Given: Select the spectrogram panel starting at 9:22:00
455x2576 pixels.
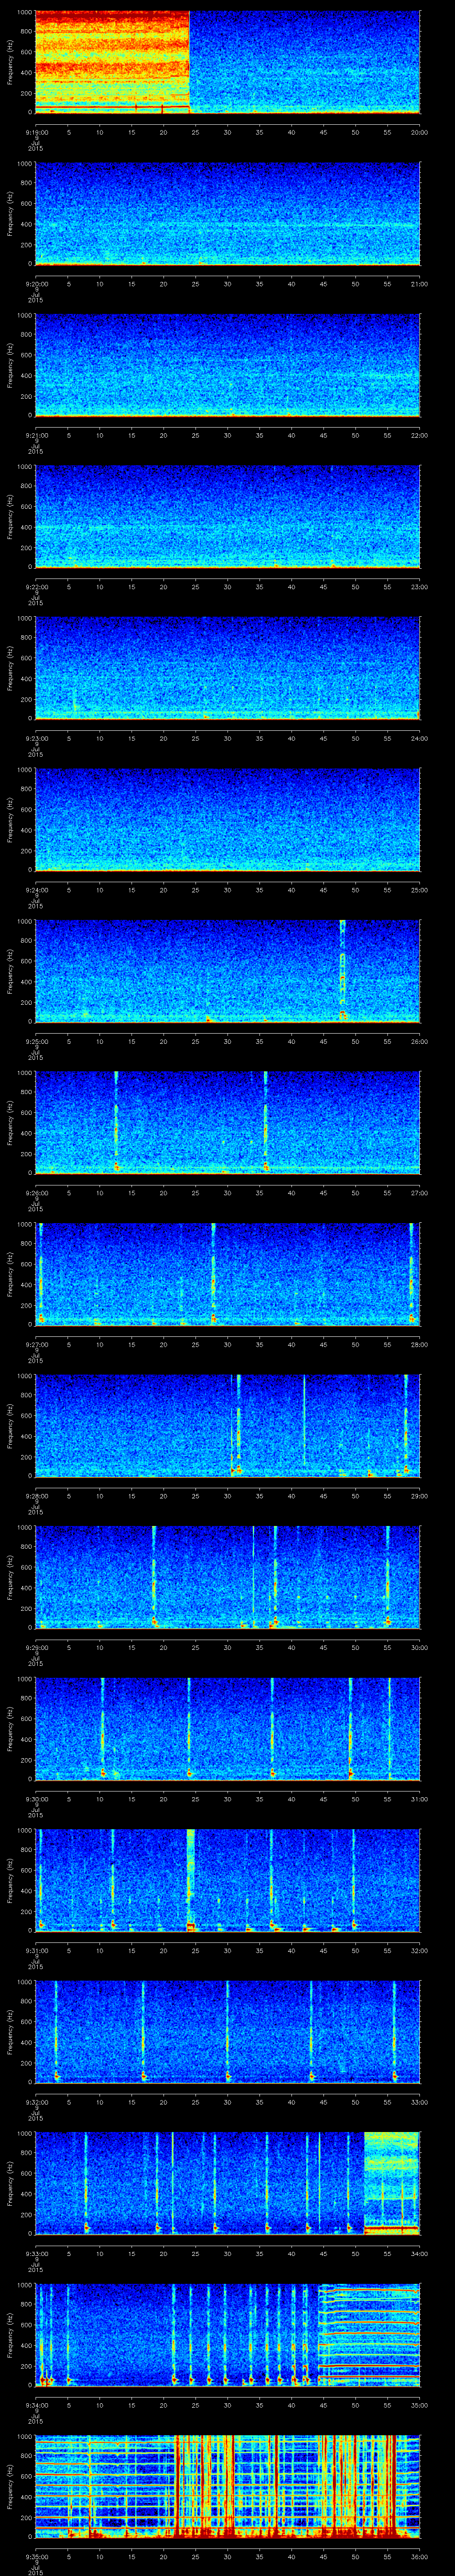Looking at the screenshot, I should pyautogui.click(x=227, y=516).
